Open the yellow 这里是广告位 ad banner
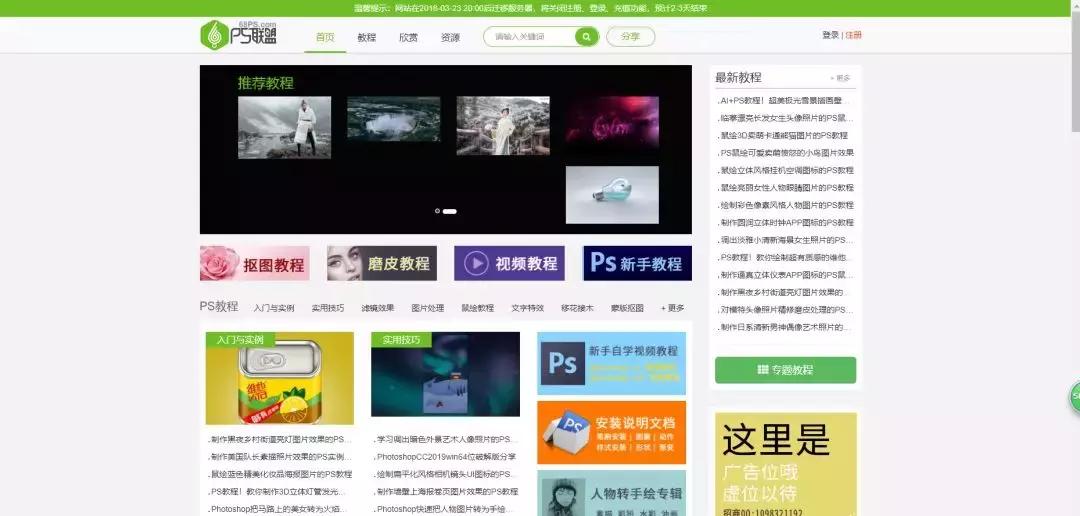 click(786, 464)
